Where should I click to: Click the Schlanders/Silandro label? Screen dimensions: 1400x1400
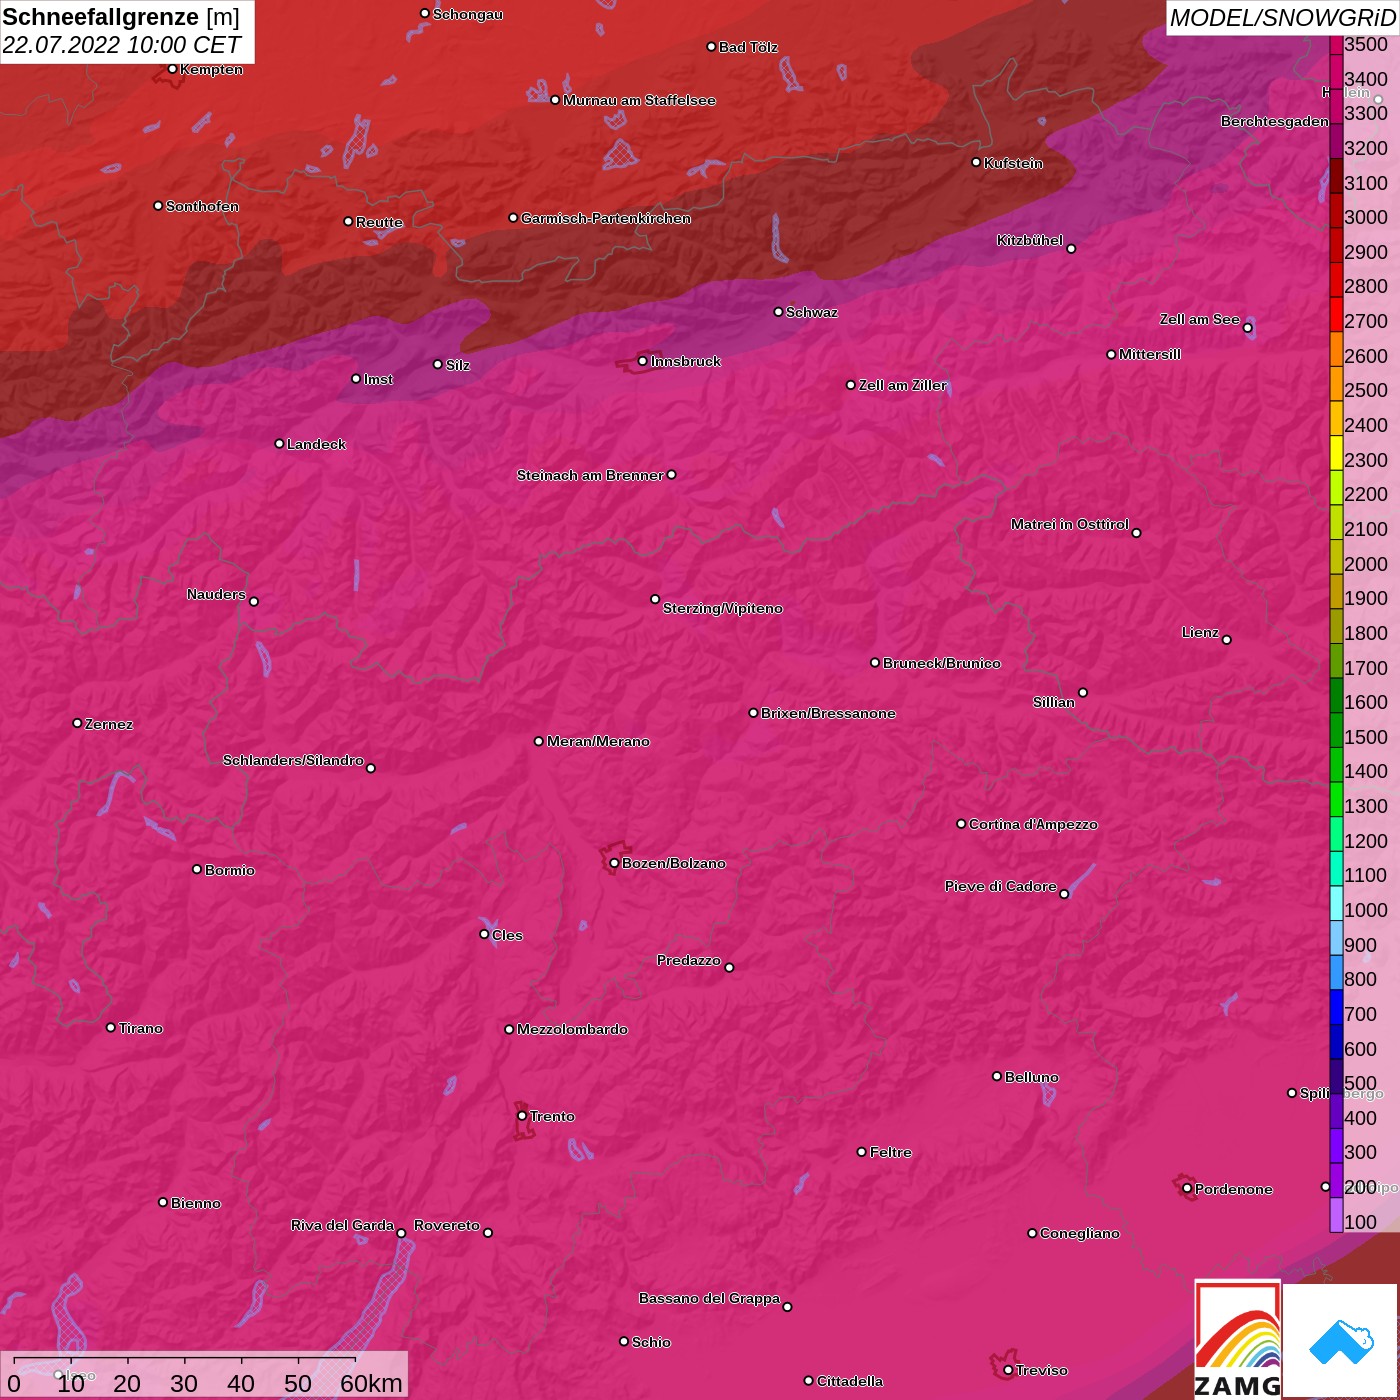[293, 760]
